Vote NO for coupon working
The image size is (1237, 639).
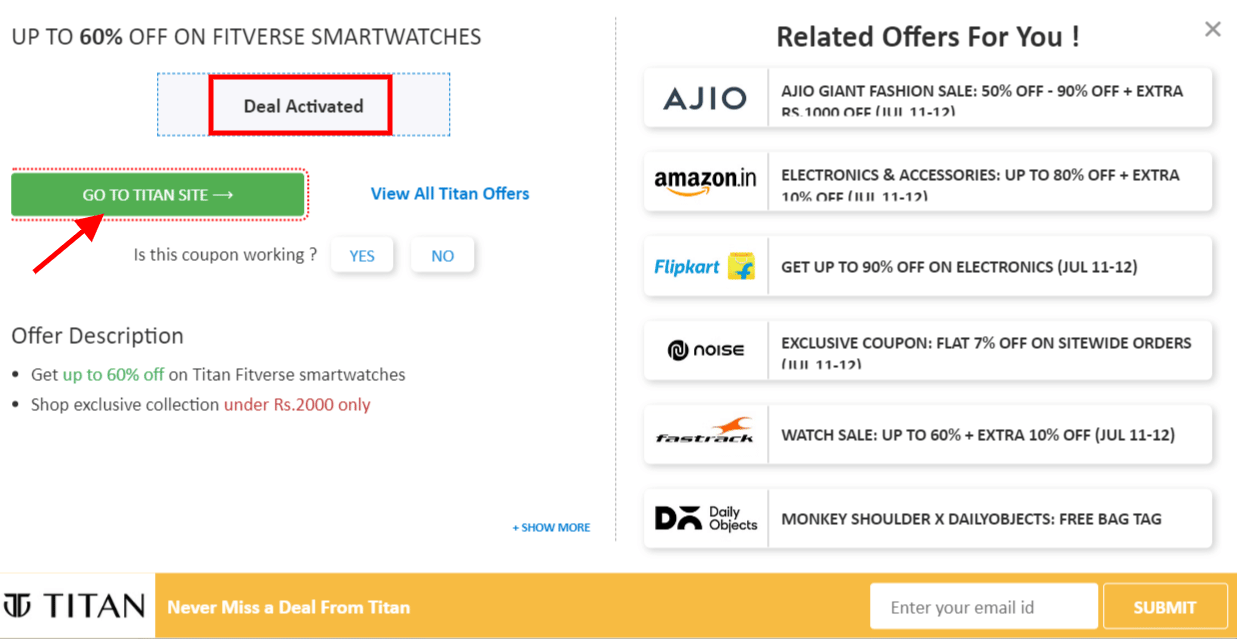pos(442,256)
